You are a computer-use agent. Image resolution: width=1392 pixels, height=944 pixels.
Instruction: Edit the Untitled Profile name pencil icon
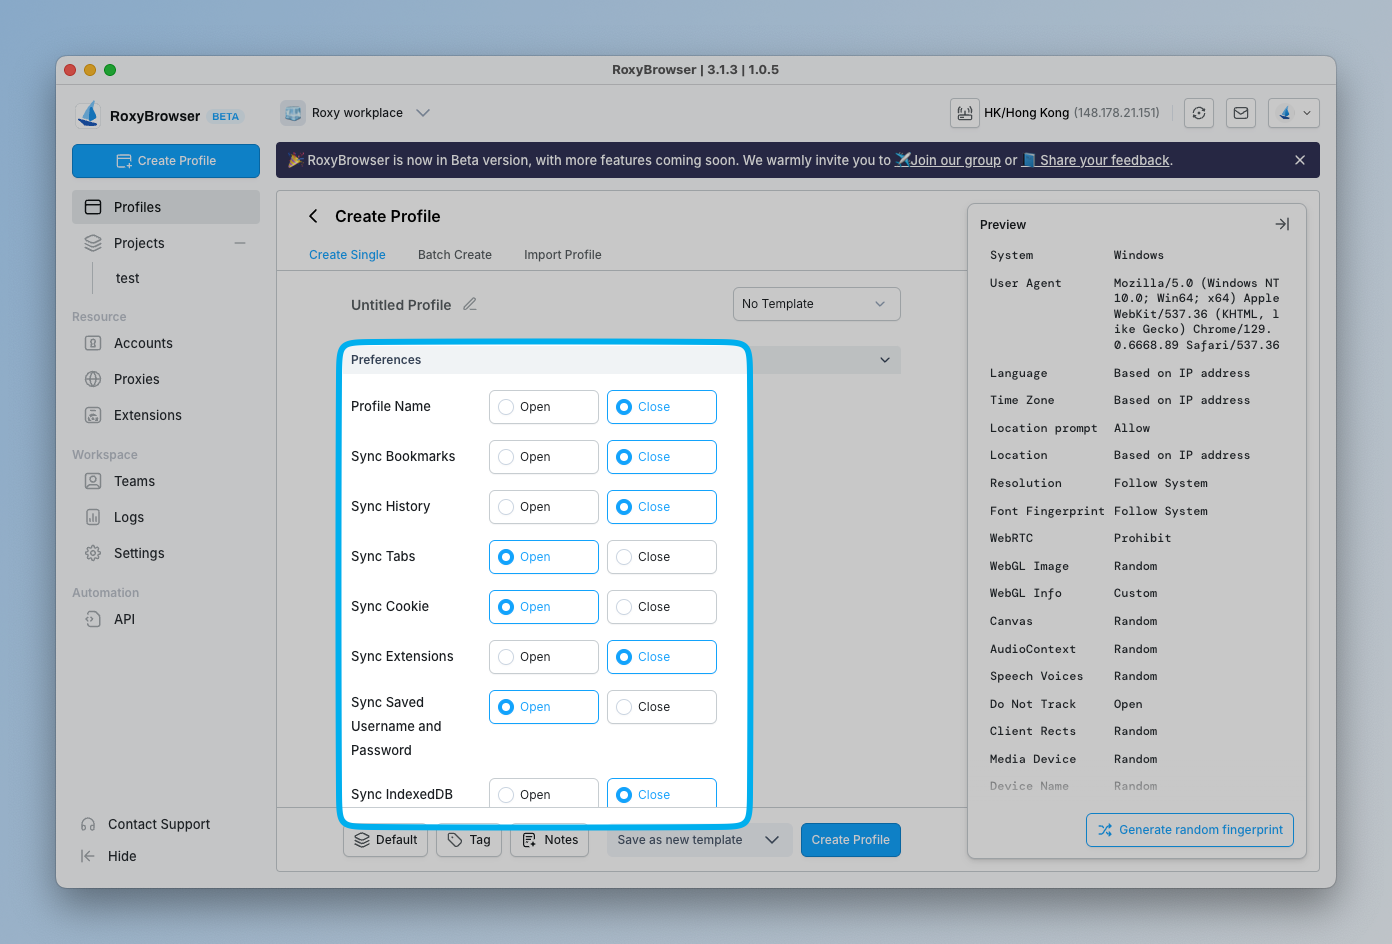[470, 304]
